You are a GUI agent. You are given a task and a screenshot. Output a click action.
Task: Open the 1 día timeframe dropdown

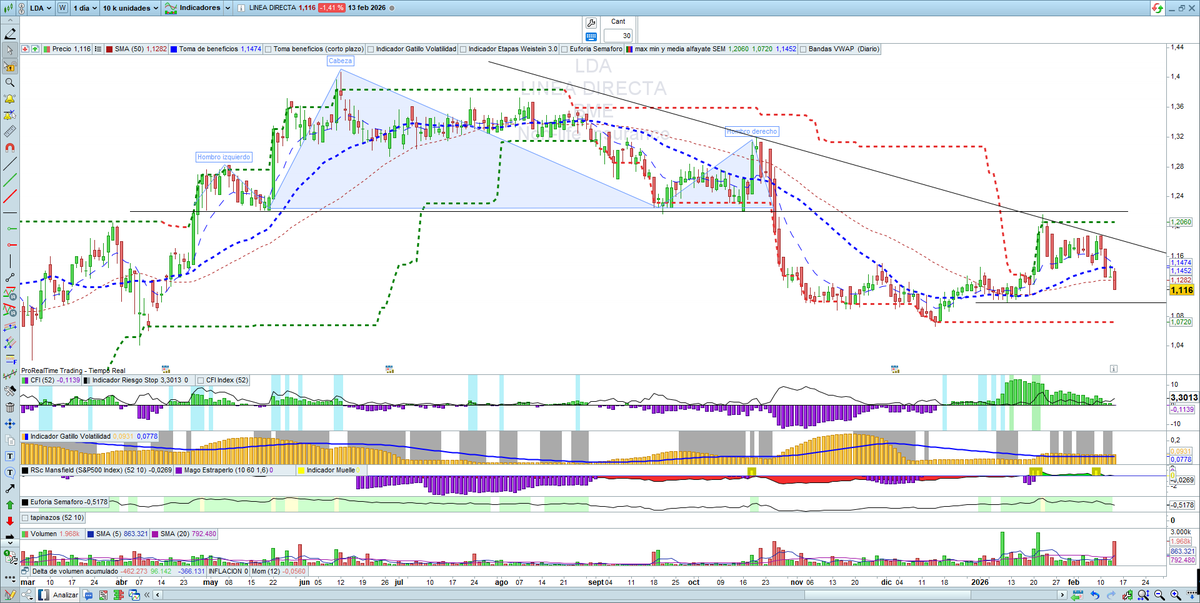click(x=85, y=8)
